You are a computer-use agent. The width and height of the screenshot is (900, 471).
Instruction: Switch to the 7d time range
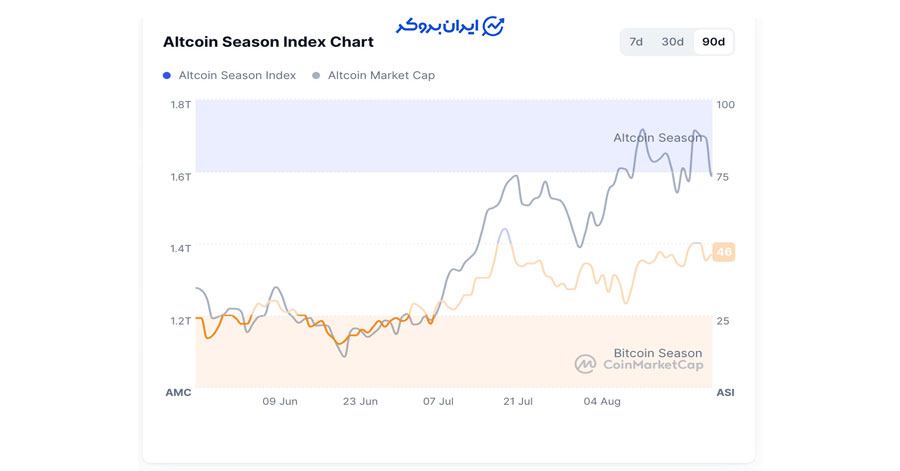pos(637,42)
